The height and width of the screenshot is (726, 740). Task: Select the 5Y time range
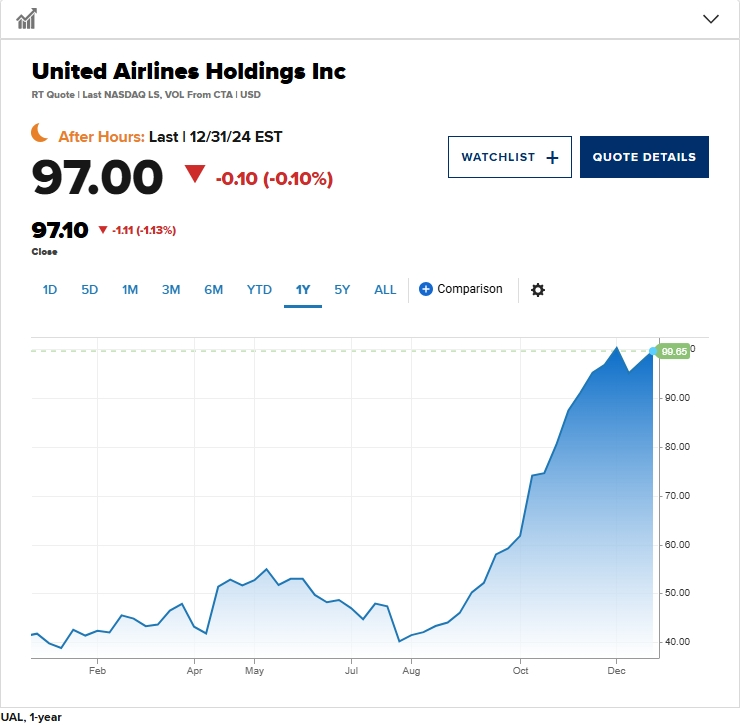click(342, 290)
